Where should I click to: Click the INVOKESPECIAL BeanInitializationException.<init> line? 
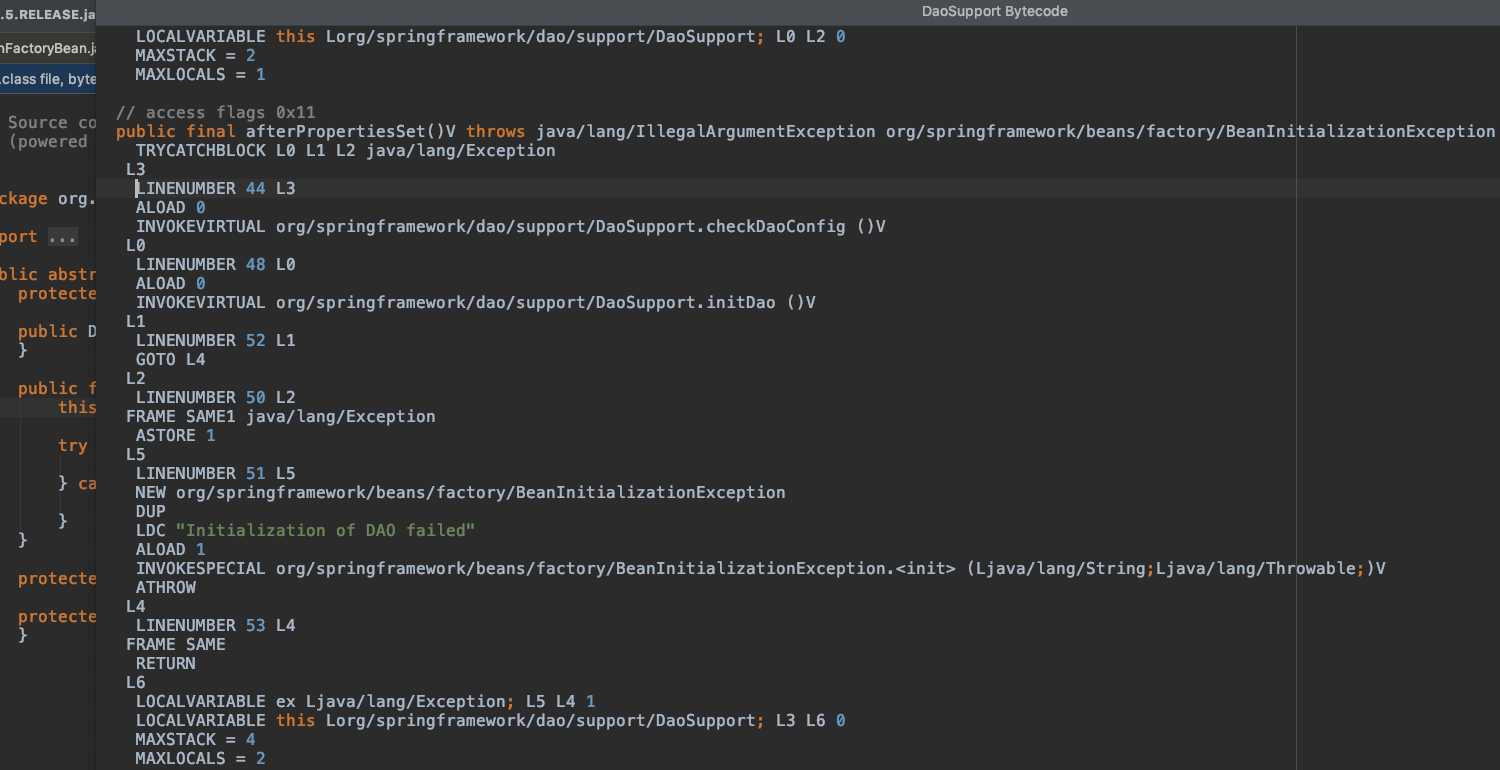(x=760, y=568)
